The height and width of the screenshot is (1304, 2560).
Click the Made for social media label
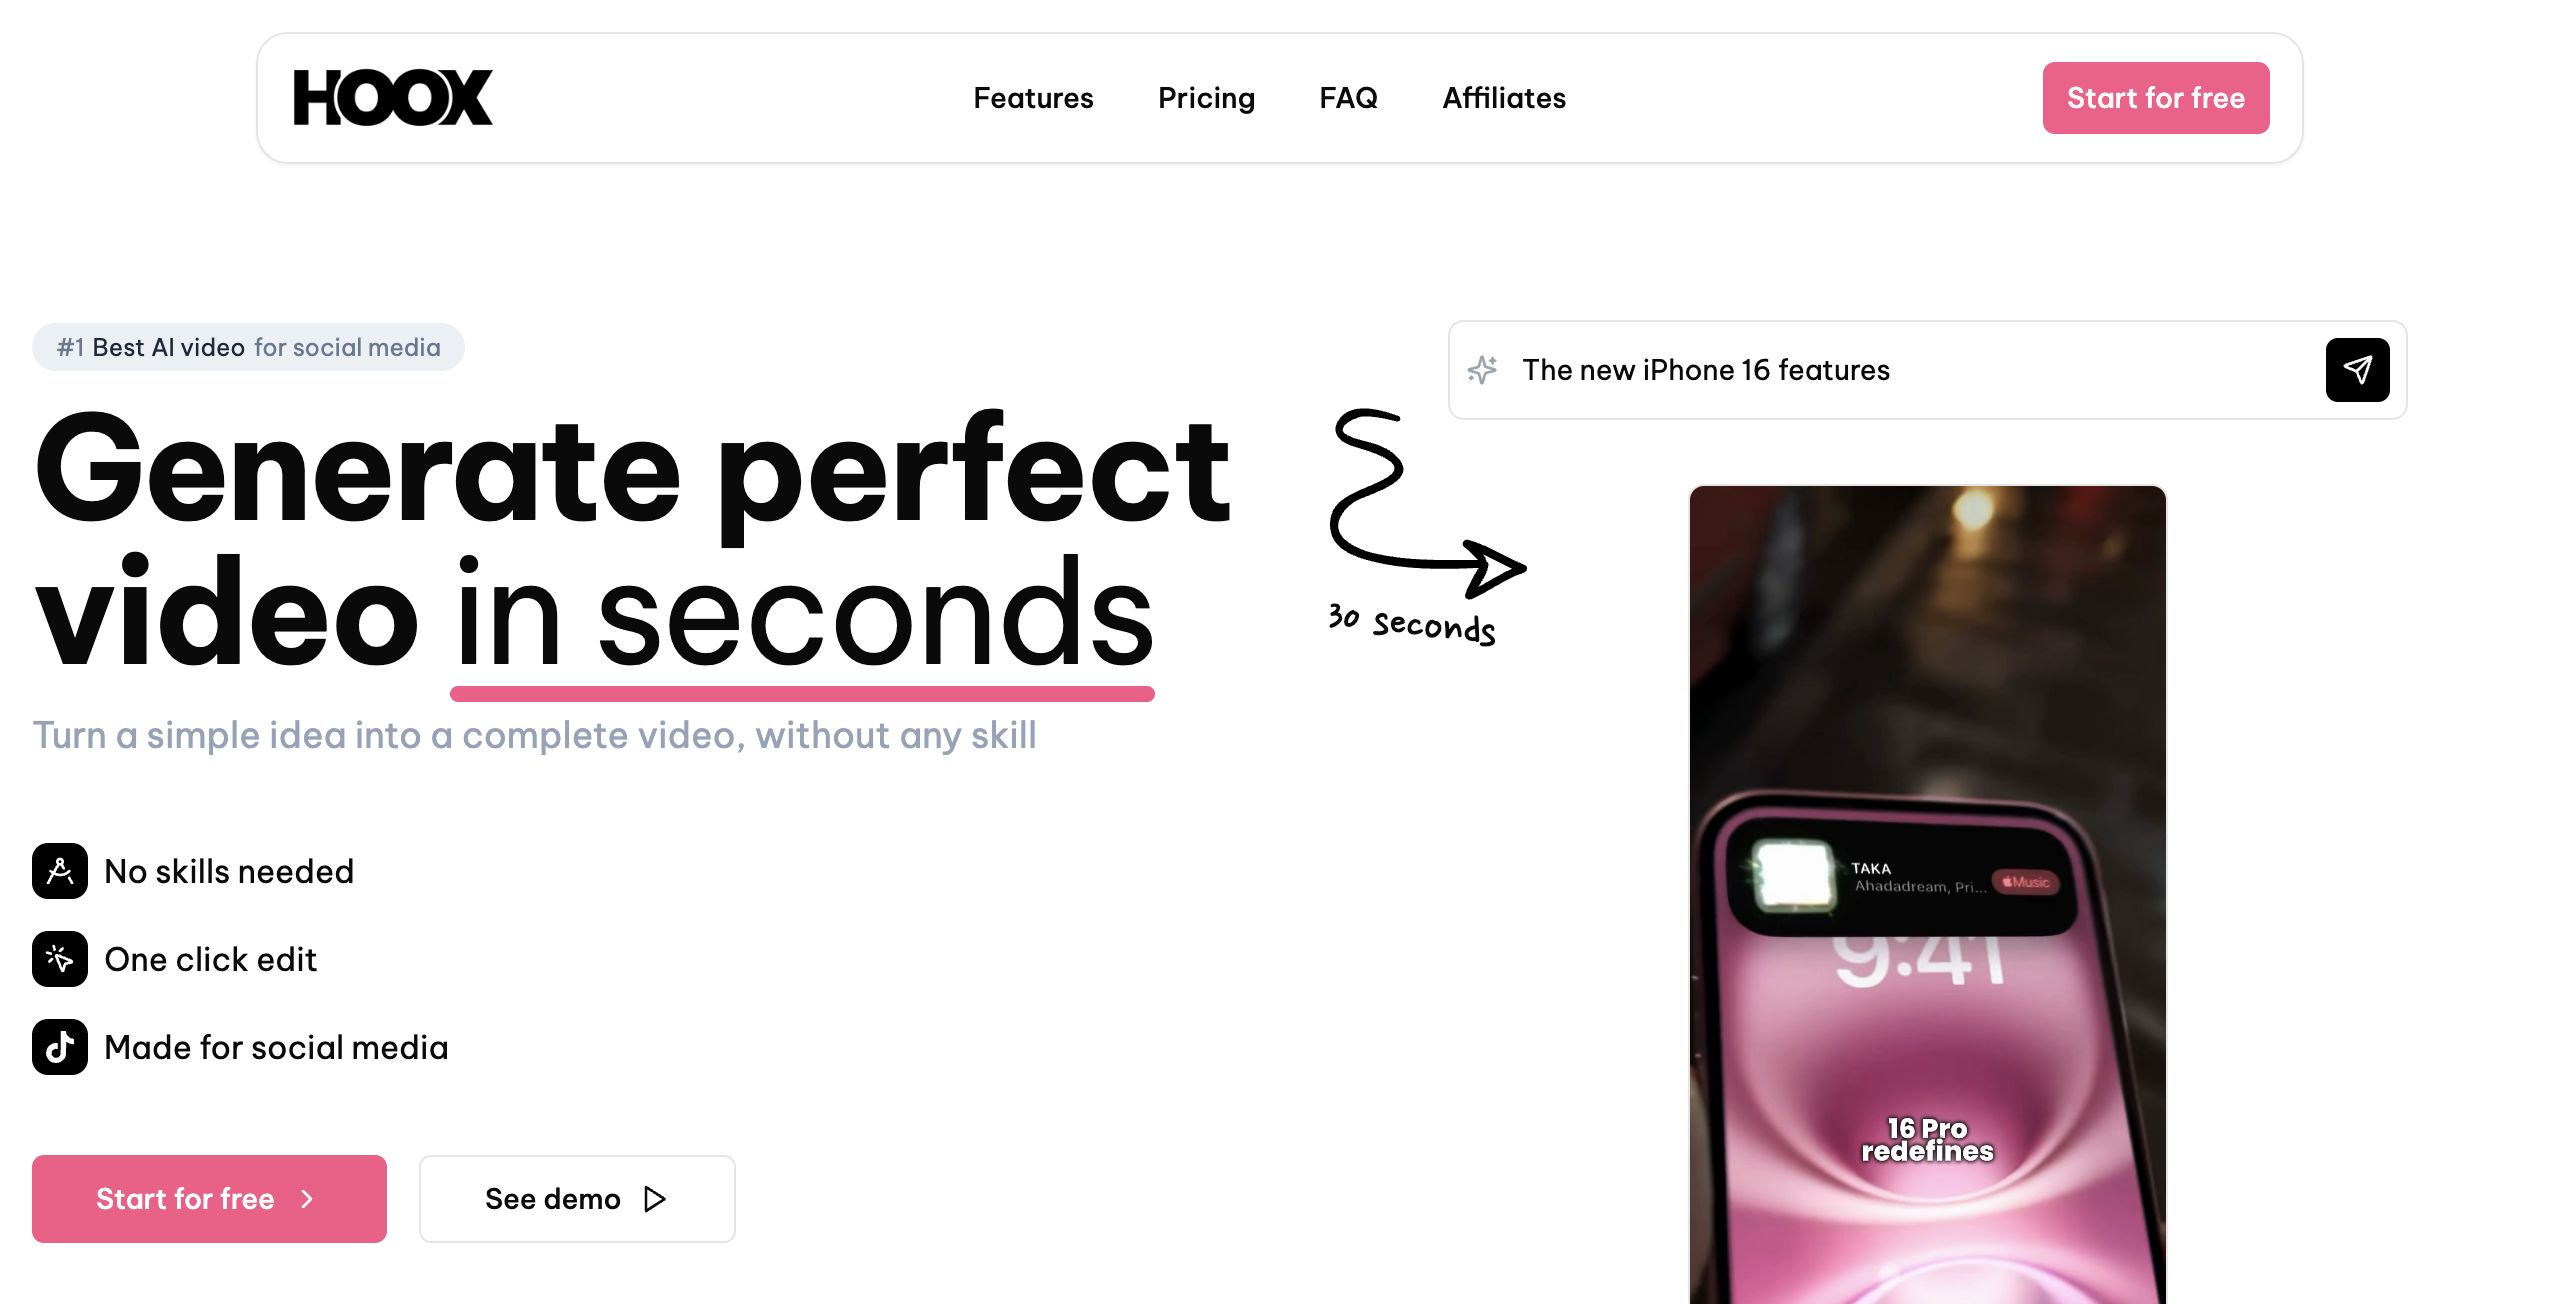[276, 1047]
